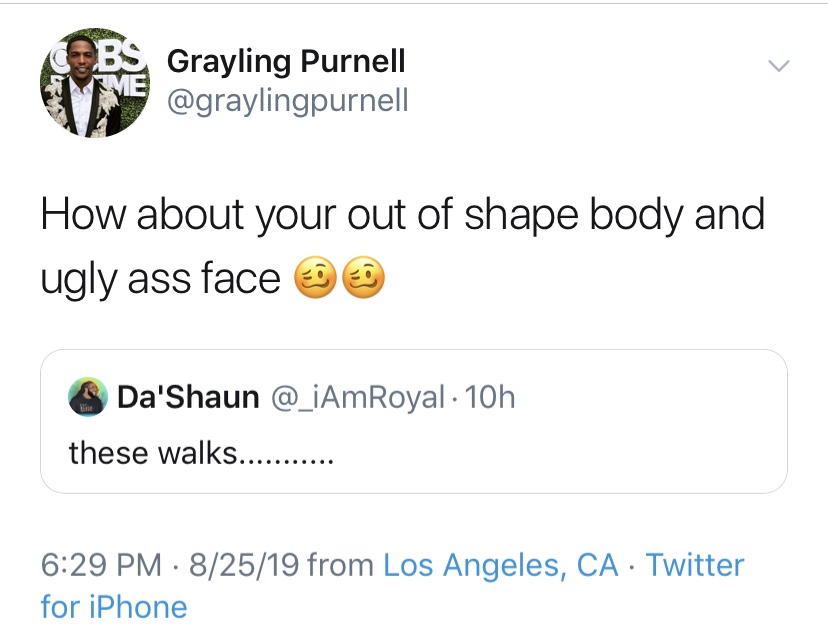Viewport: 828px width, 624px height.
Task: Expand the tweet options chevron
Action: 778,66
